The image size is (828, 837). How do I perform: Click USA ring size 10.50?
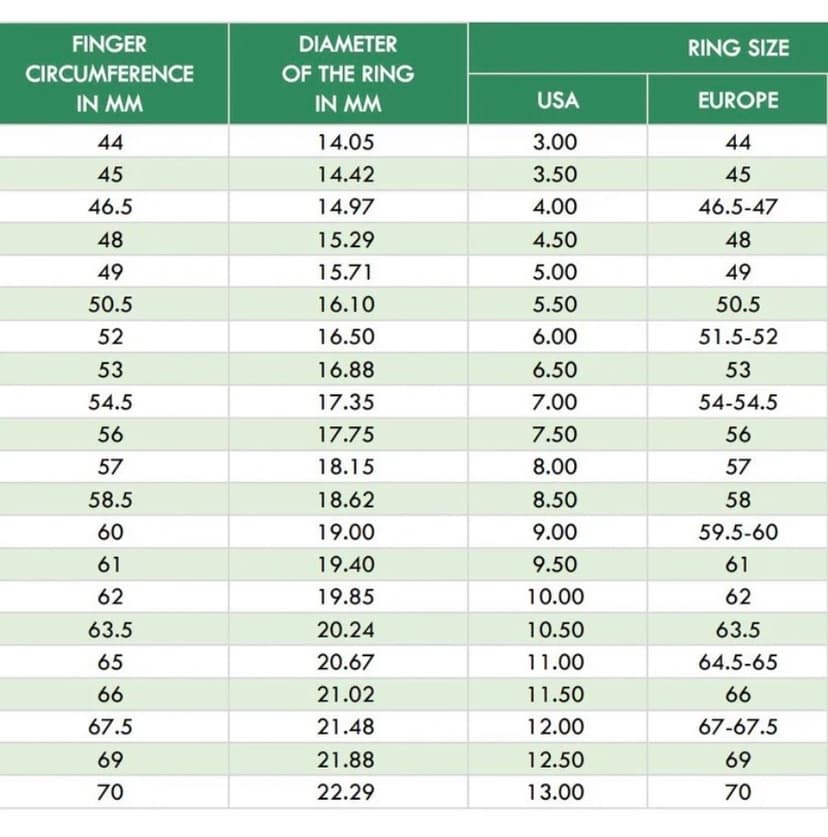click(x=555, y=630)
